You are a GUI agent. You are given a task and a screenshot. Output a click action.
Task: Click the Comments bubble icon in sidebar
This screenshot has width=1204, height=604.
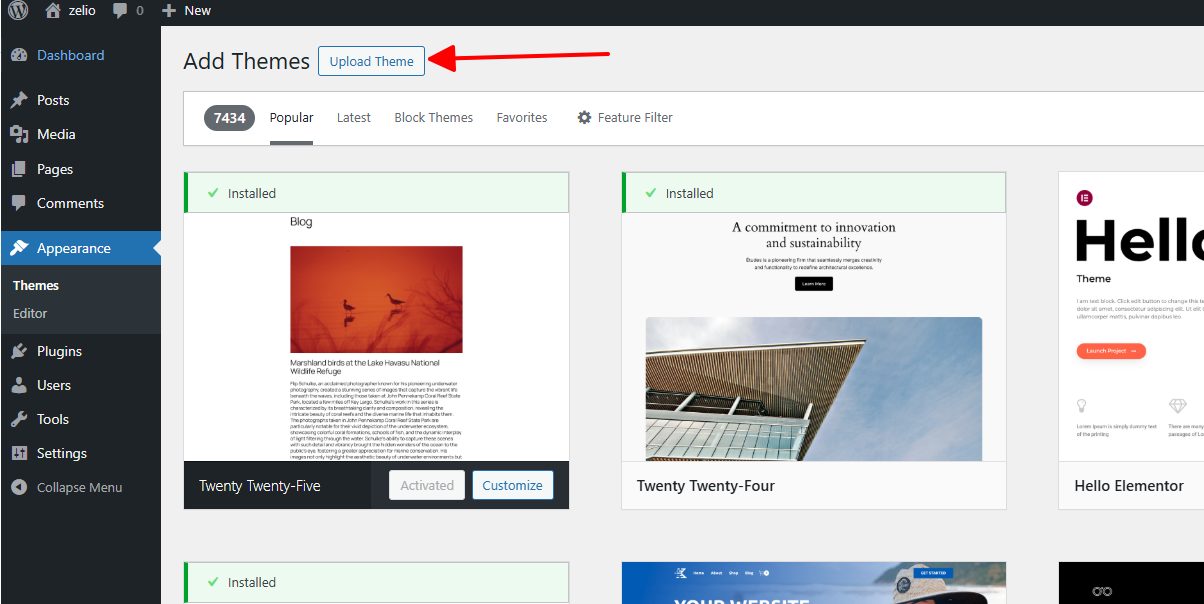pyautogui.click(x=19, y=203)
